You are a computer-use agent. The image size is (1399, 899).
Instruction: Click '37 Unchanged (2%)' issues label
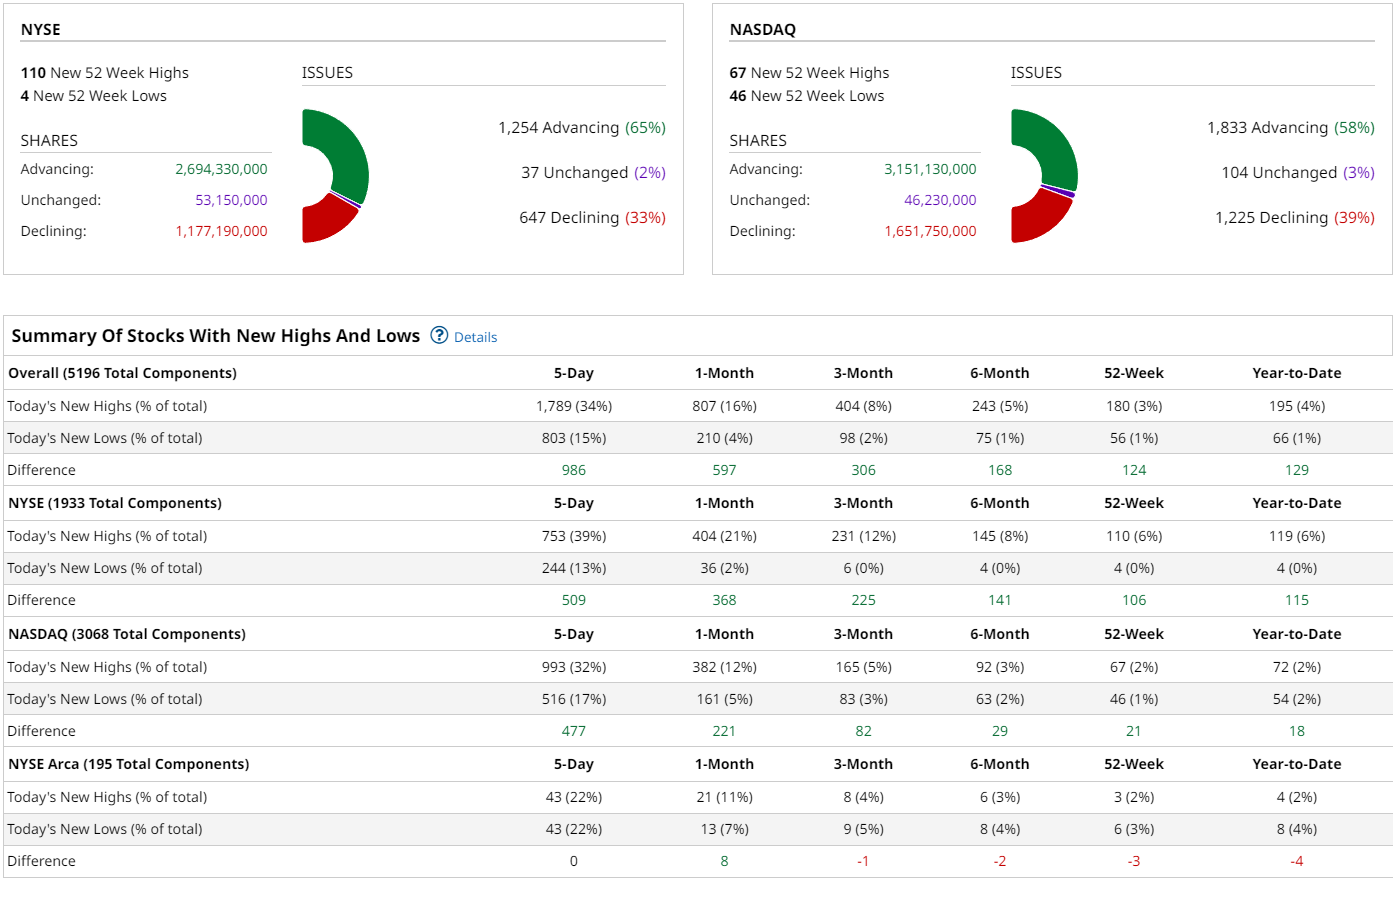[593, 172]
